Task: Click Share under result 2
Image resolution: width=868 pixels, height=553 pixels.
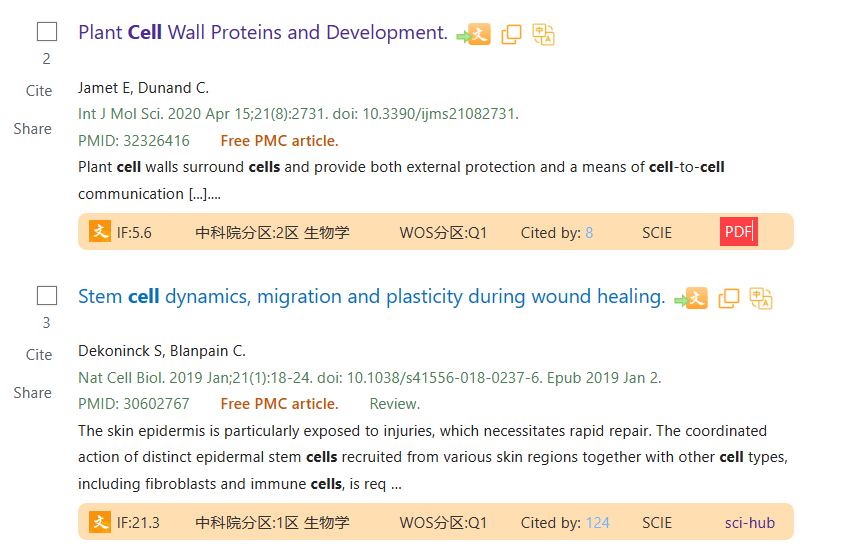Action: [x=33, y=129]
